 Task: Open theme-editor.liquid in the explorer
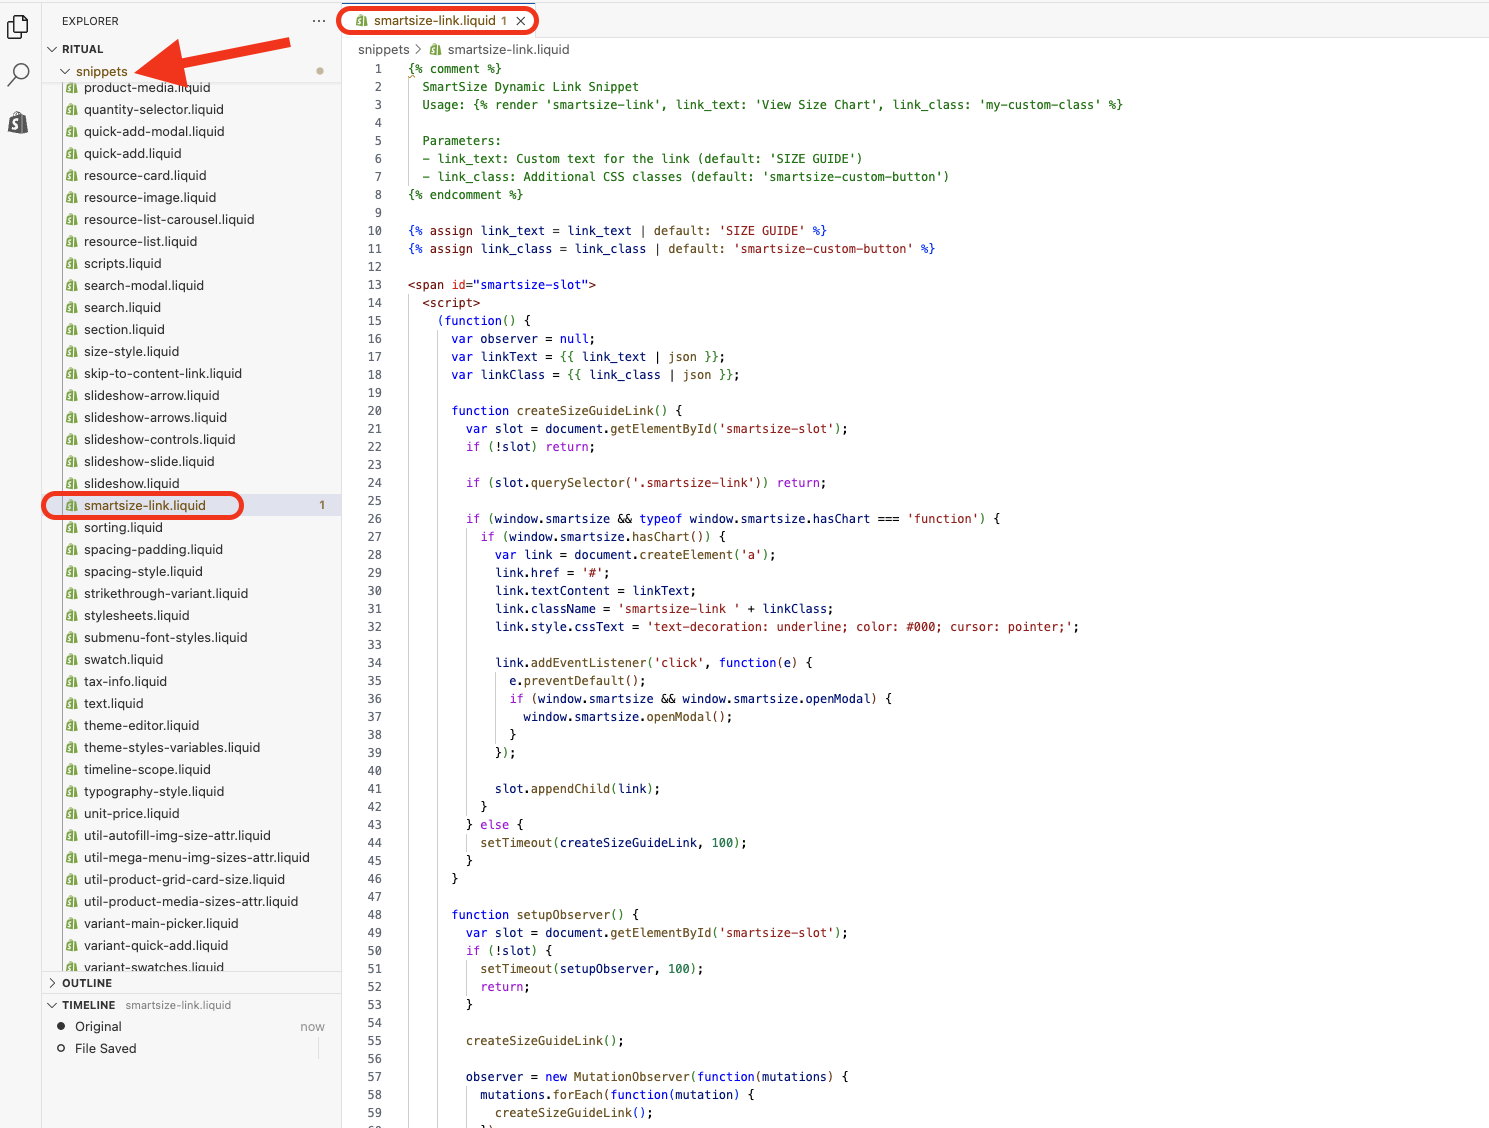click(x=141, y=726)
